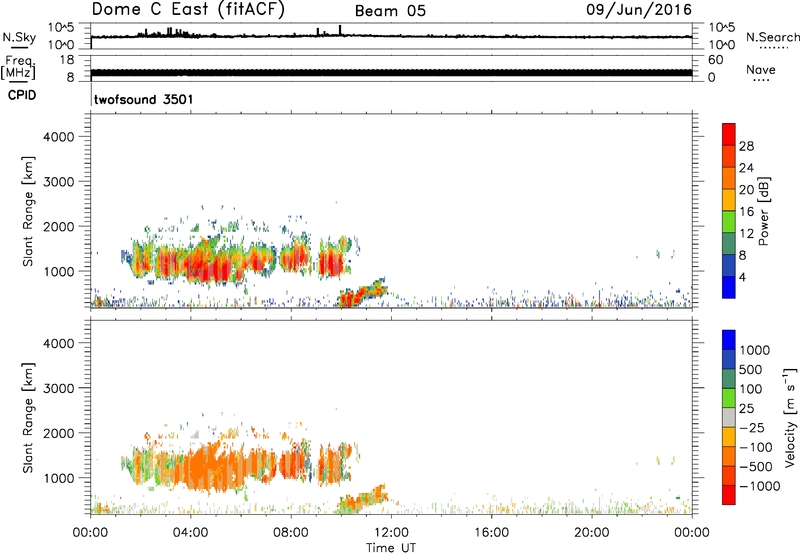Click the 'Slant Range [km]' label of velocity panel

pos(28,418)
